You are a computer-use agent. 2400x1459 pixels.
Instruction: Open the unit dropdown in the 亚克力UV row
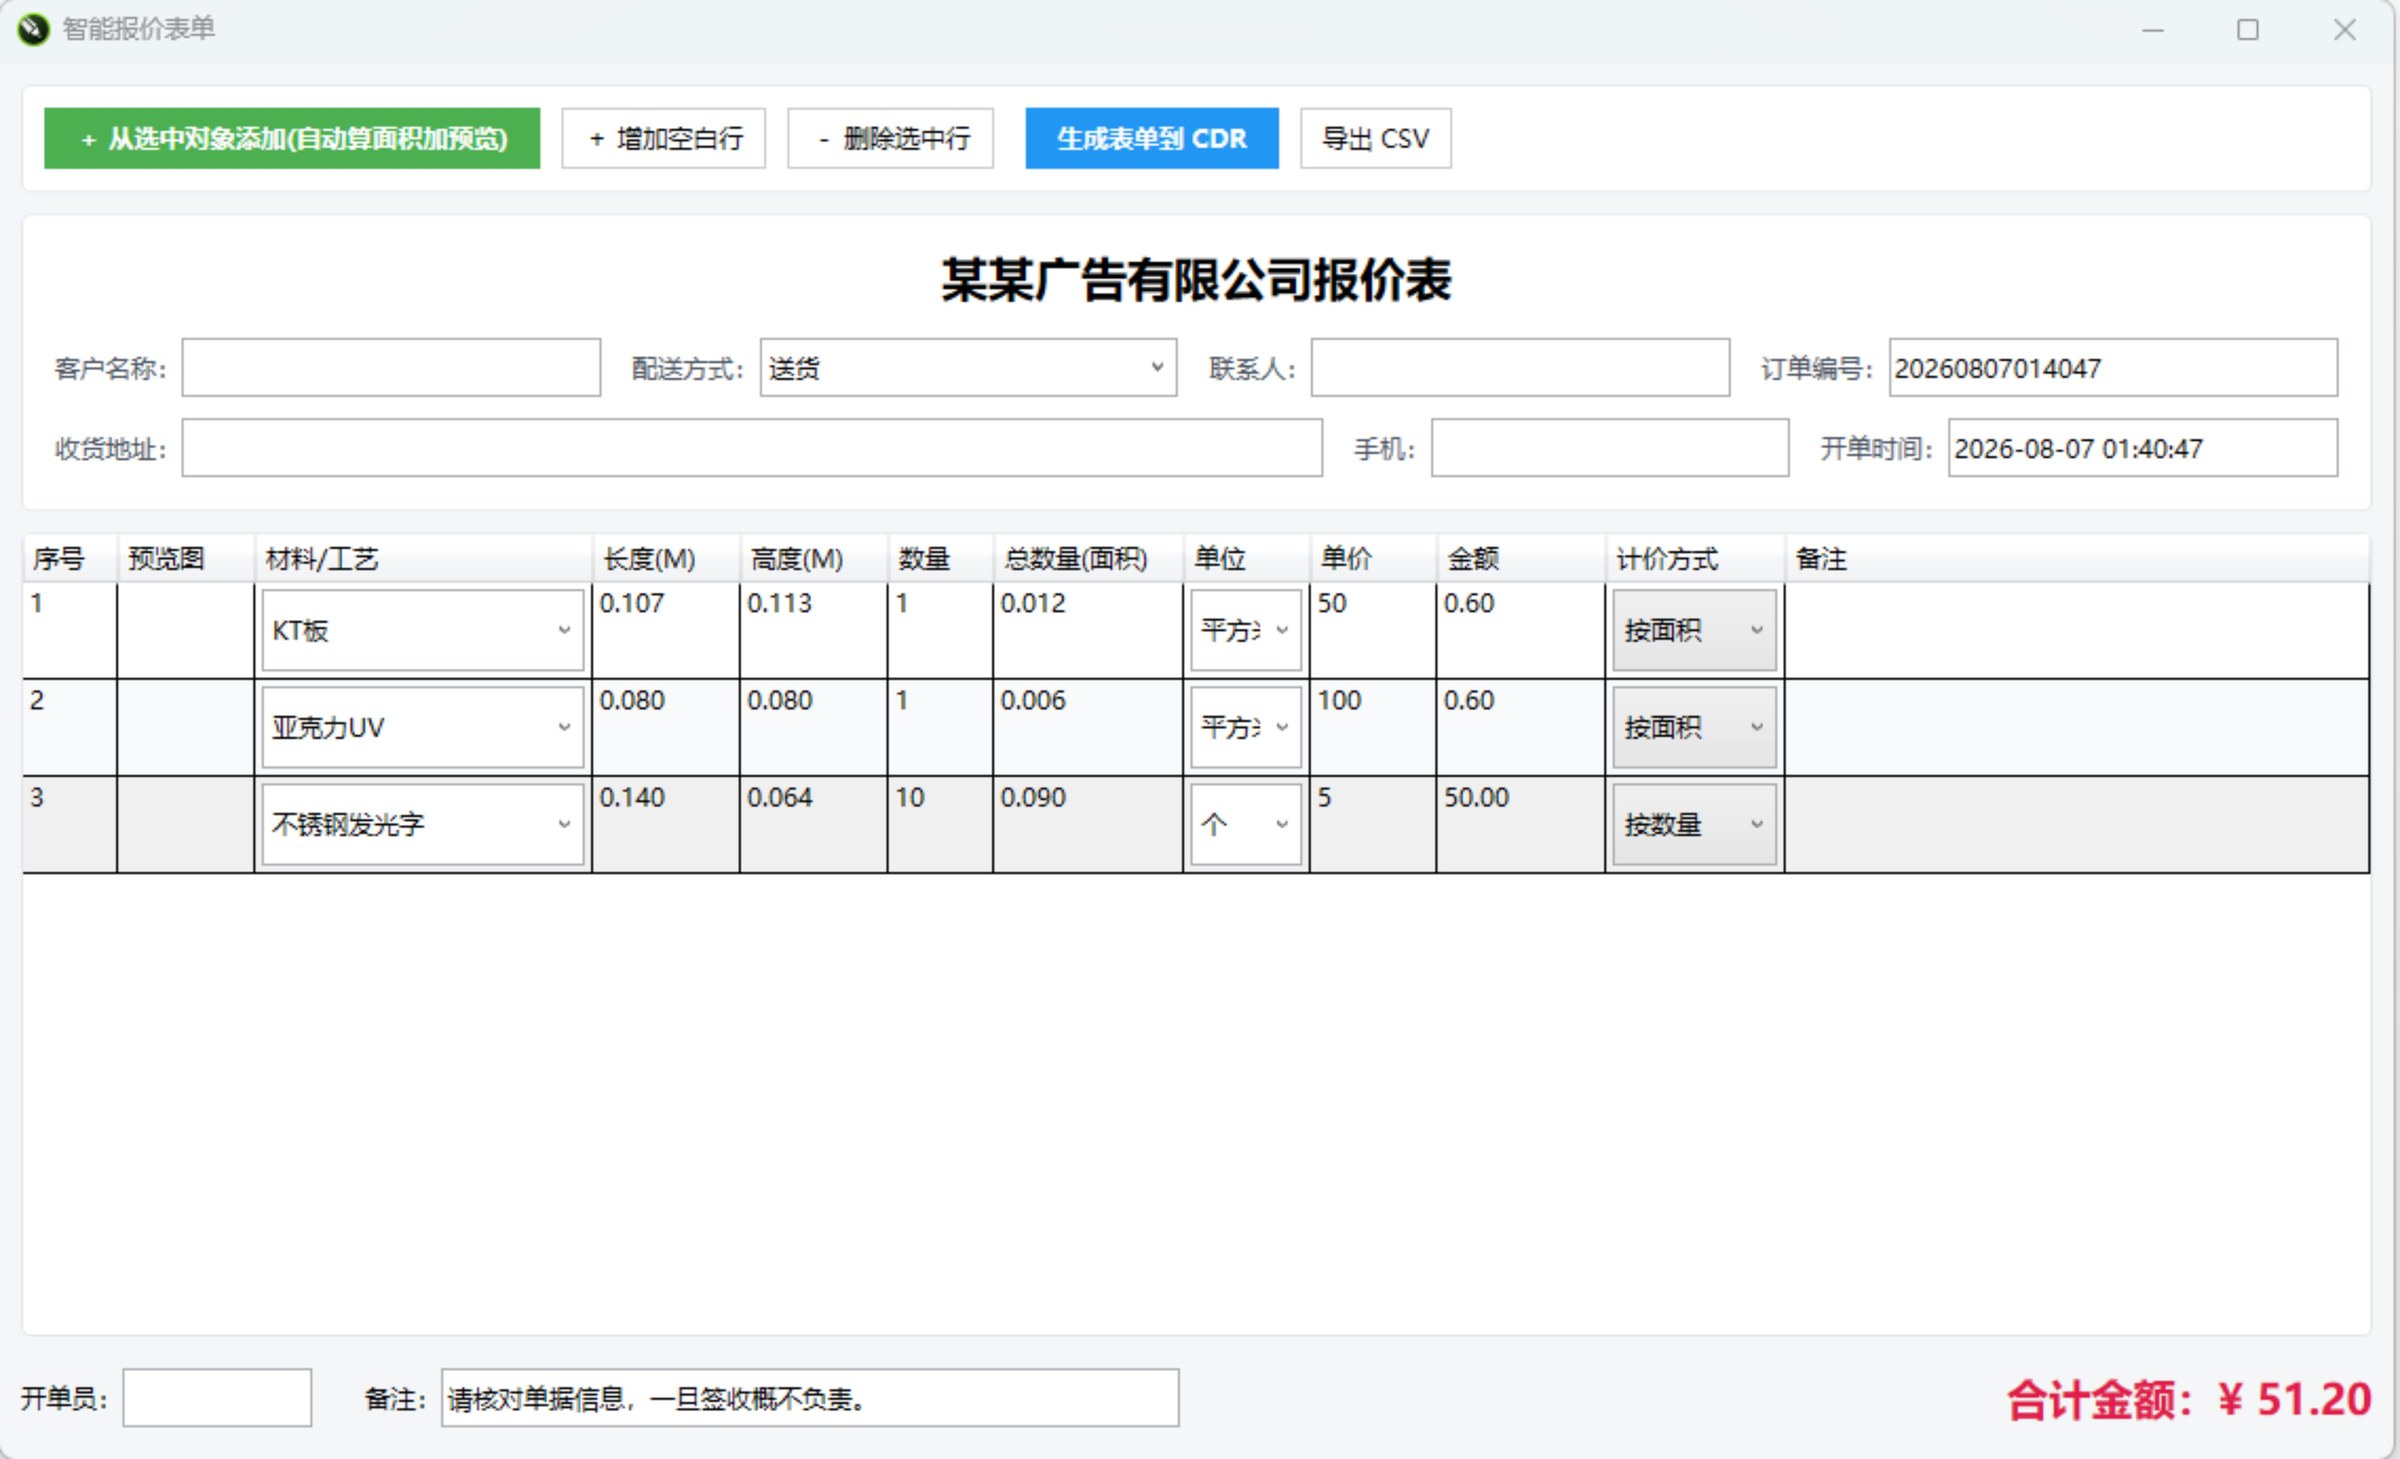click(x=1246, y=727)
